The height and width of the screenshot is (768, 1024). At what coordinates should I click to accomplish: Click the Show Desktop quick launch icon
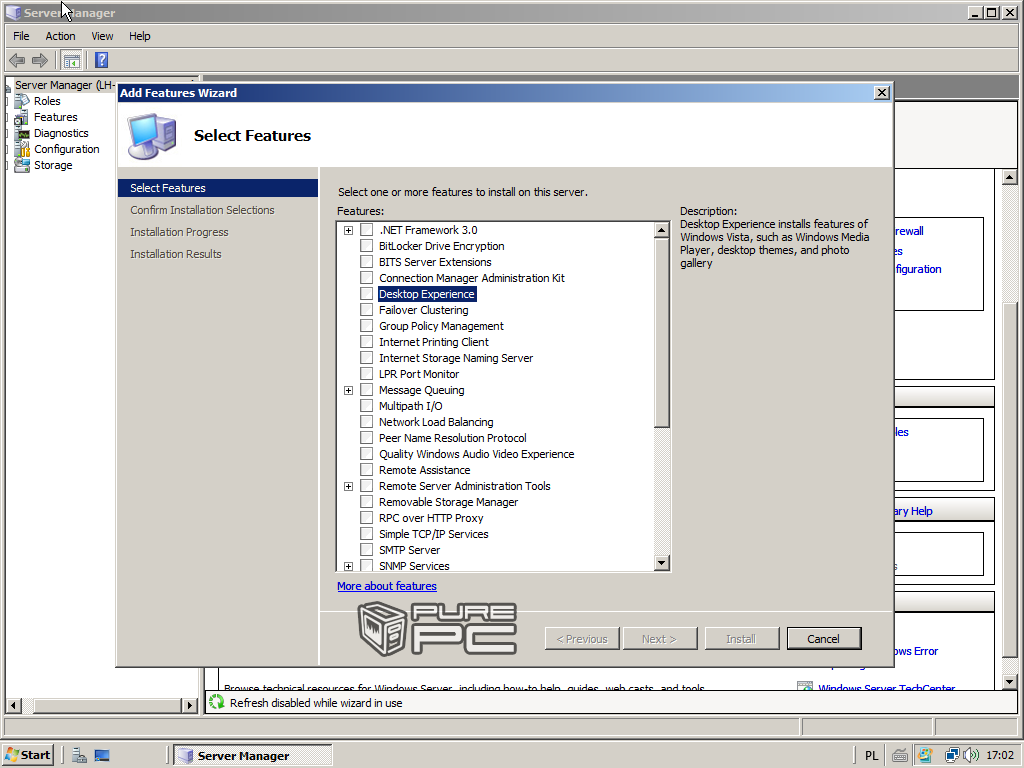[102, 756]
